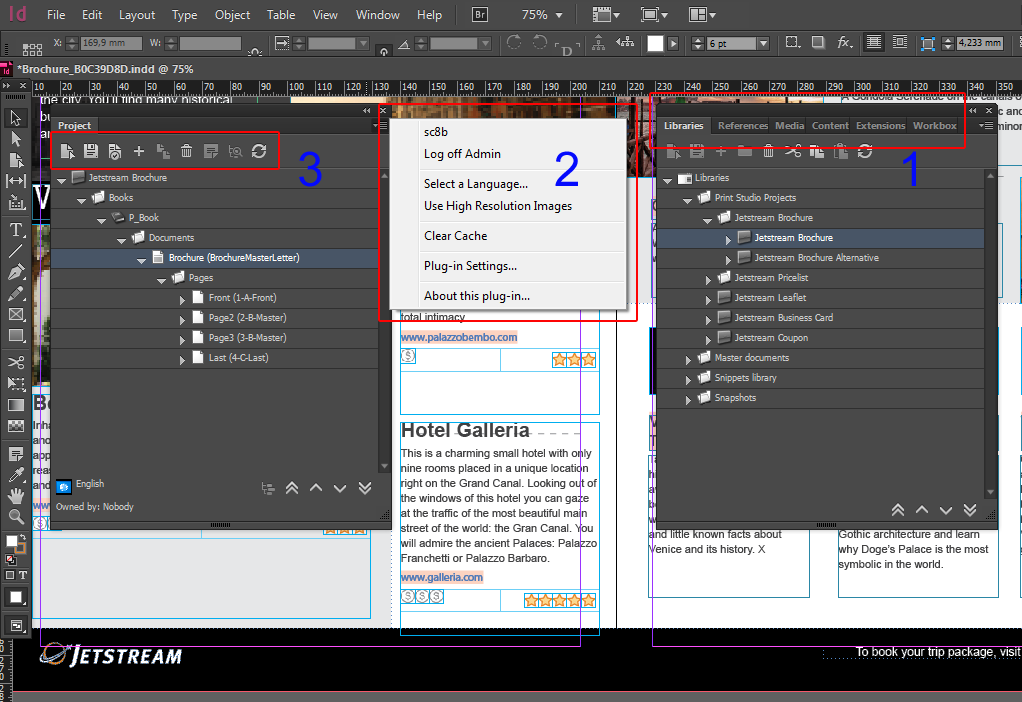Open the fx effects button in control bar
Screen dimensions: 1022x702
[844, 42]
